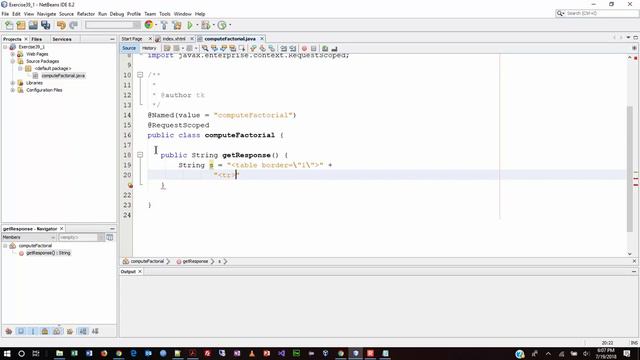Image resolution: width=640 pixels, height=360 pixels.
Task: Expand the Configuration Files tree node
Action: pyautogui.click(x=13, y=90)
